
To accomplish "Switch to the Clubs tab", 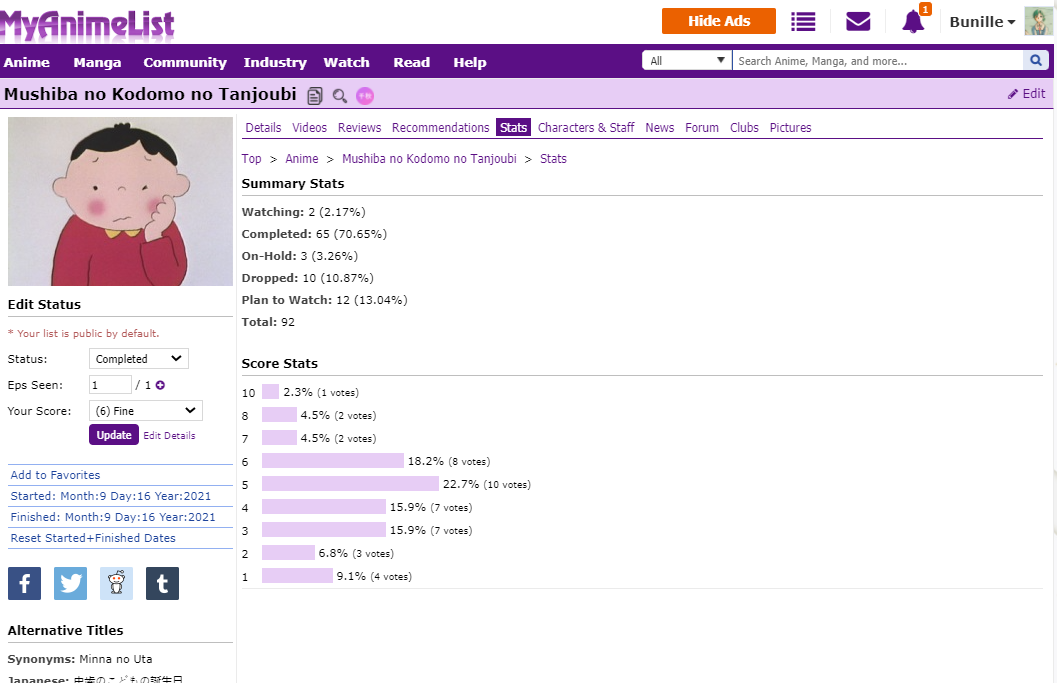I will [x=744, y=127].
